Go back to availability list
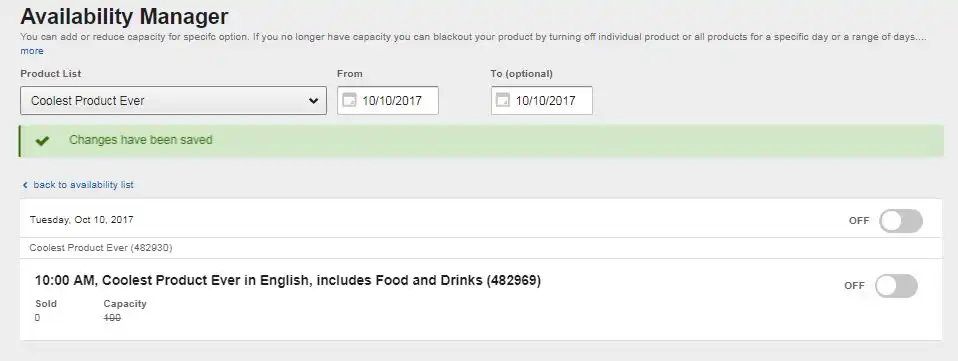Screen dimensions: 958x361 83,184
